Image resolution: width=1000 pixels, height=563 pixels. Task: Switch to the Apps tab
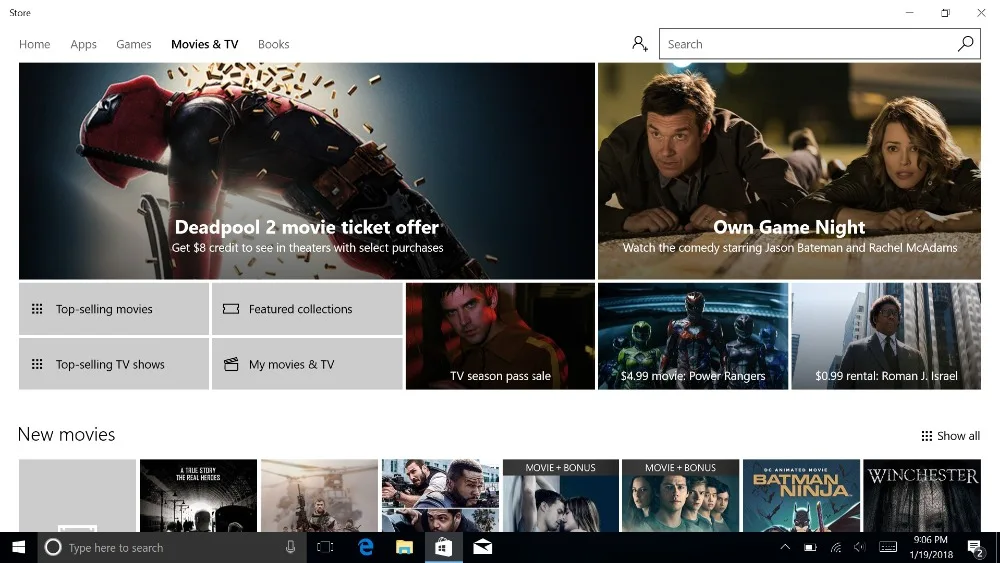[84, 44]
